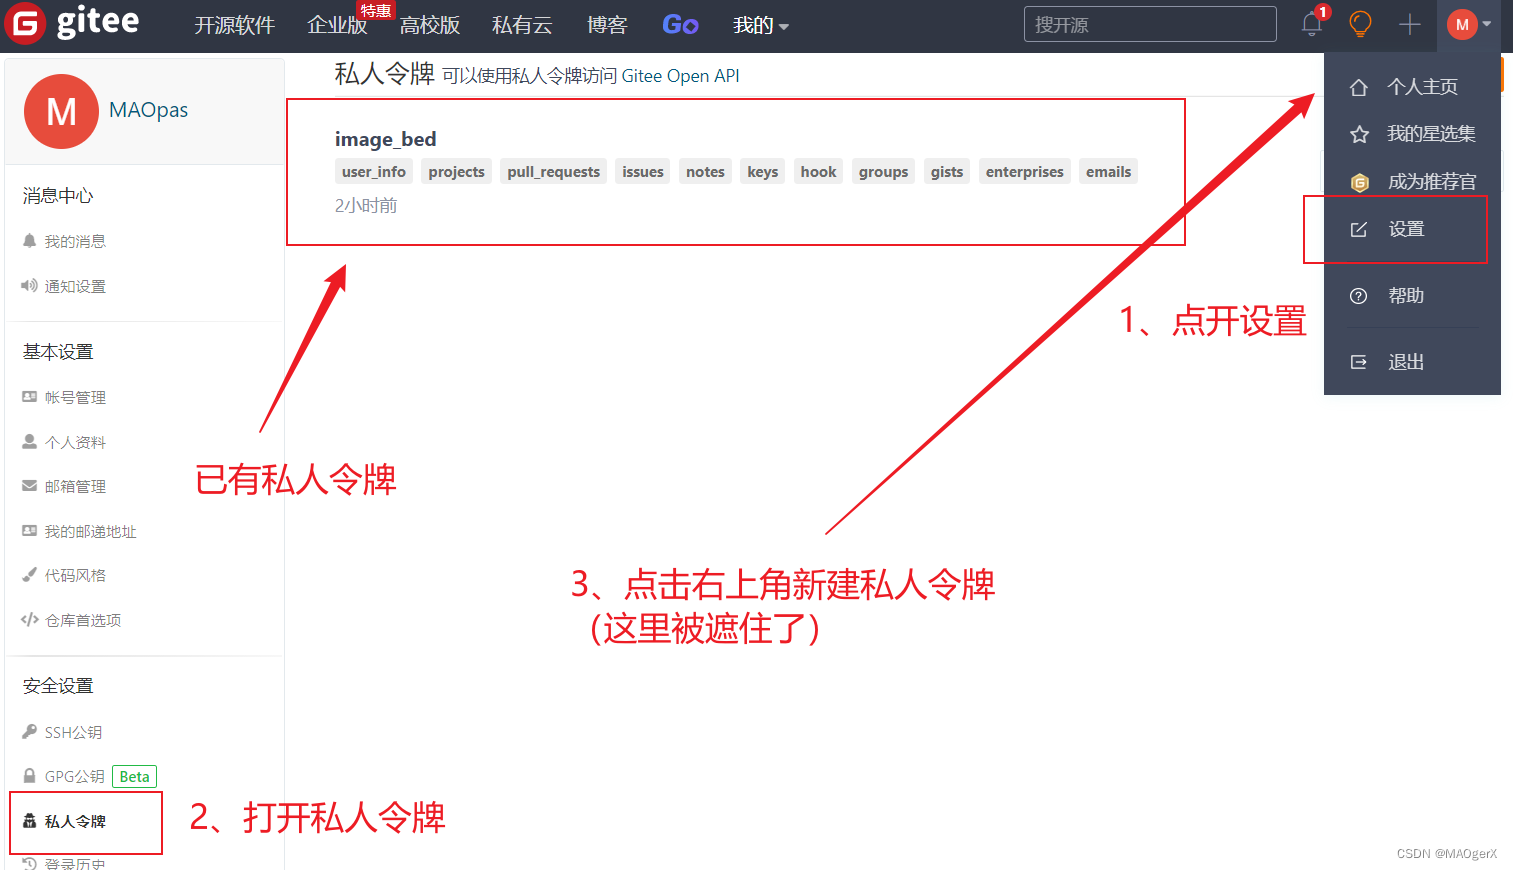Click the star icon beside 我的星选集
This screenshot has height=870, width=1513.
tap(1359, 134)
